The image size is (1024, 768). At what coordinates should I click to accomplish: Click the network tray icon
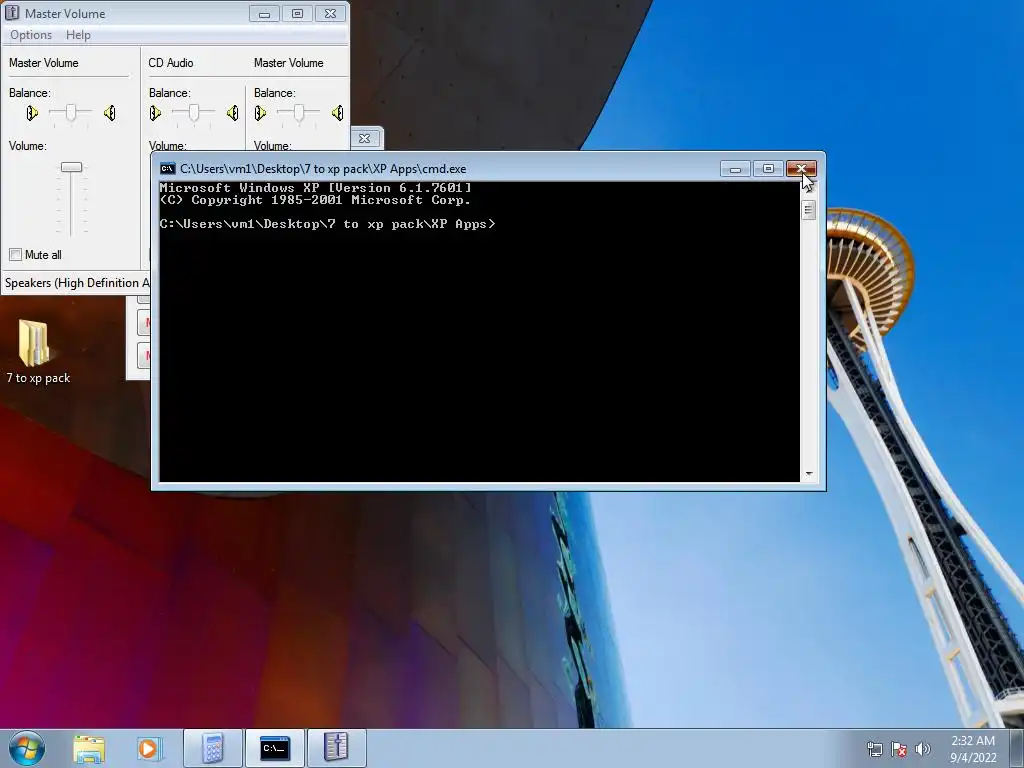click(874, 749)
